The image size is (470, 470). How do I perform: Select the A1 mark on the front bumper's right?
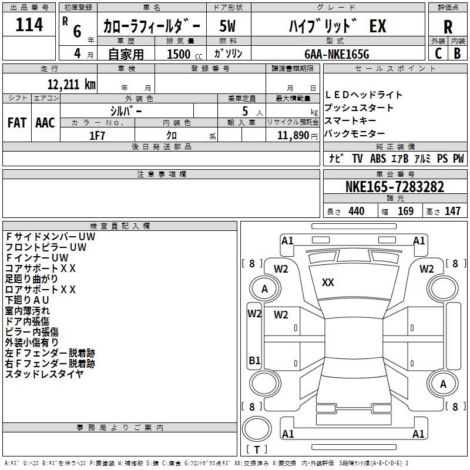coord(419,240)
